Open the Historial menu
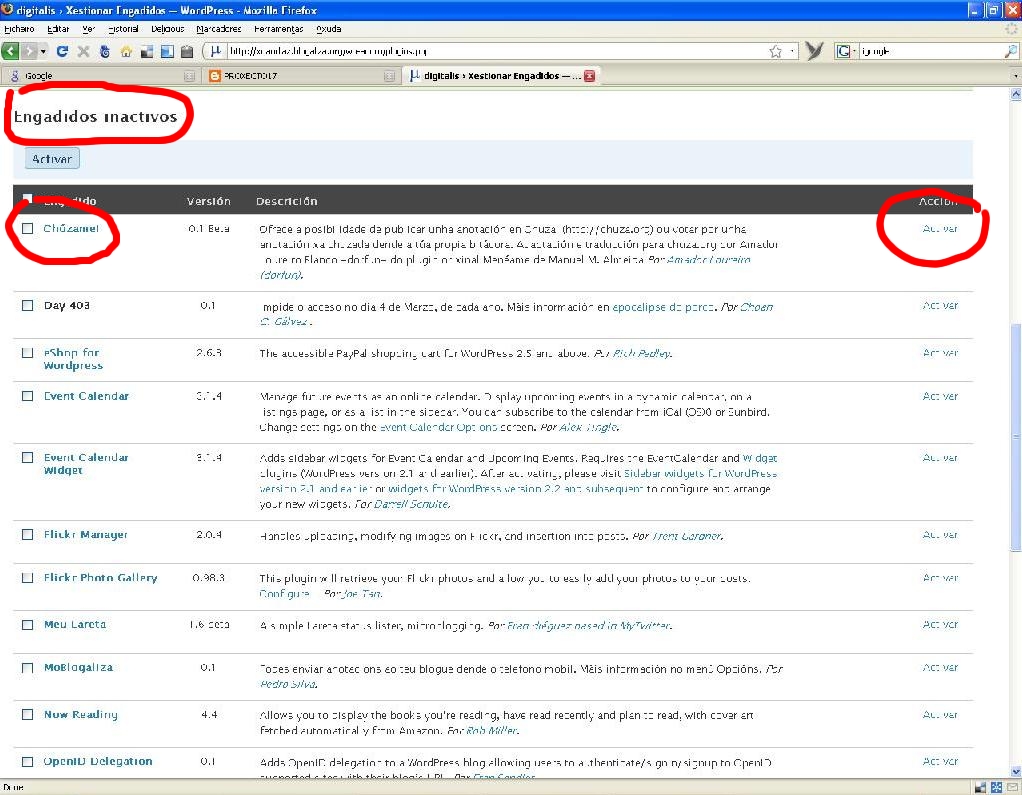The height and width of the screenshot is (795, 1022). click(123, 29)
